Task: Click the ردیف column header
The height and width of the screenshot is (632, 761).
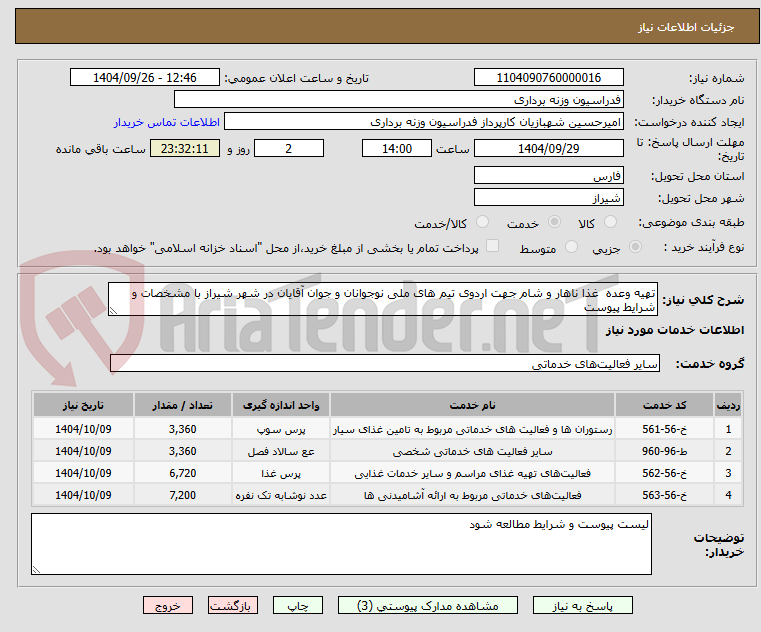Action: coord(728,405)
